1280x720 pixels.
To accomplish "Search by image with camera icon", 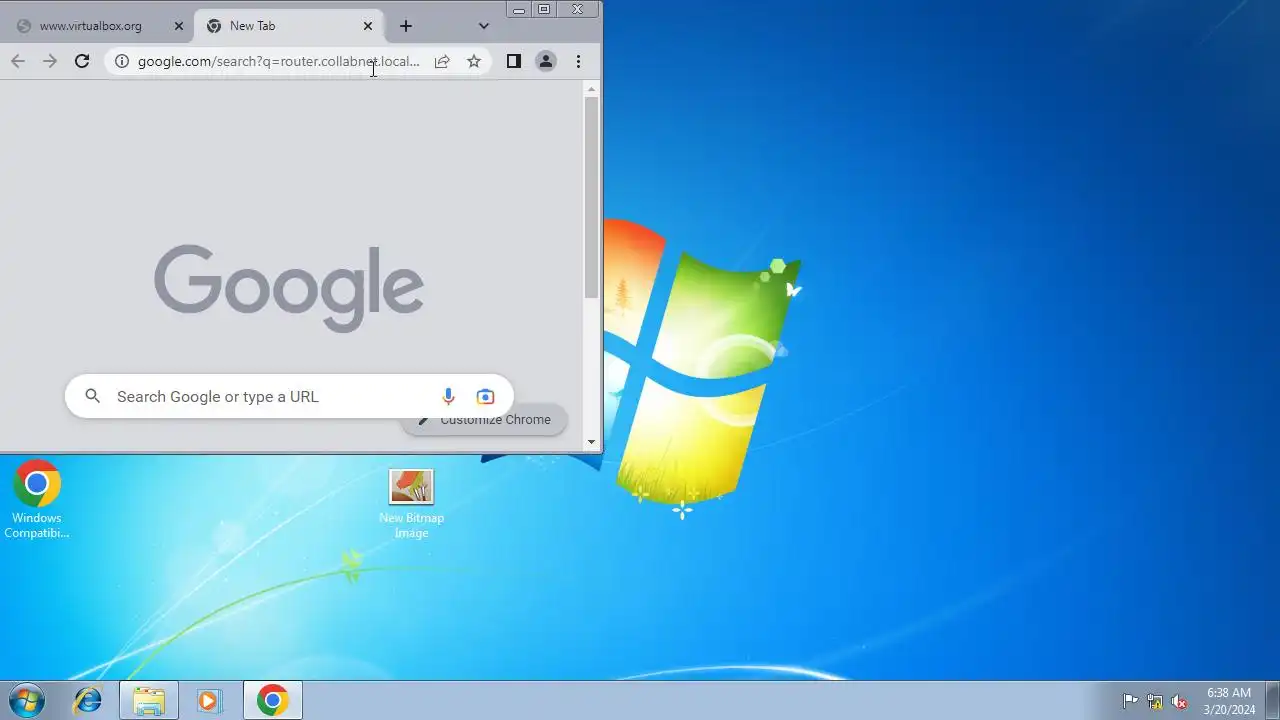I will point(485,396).
